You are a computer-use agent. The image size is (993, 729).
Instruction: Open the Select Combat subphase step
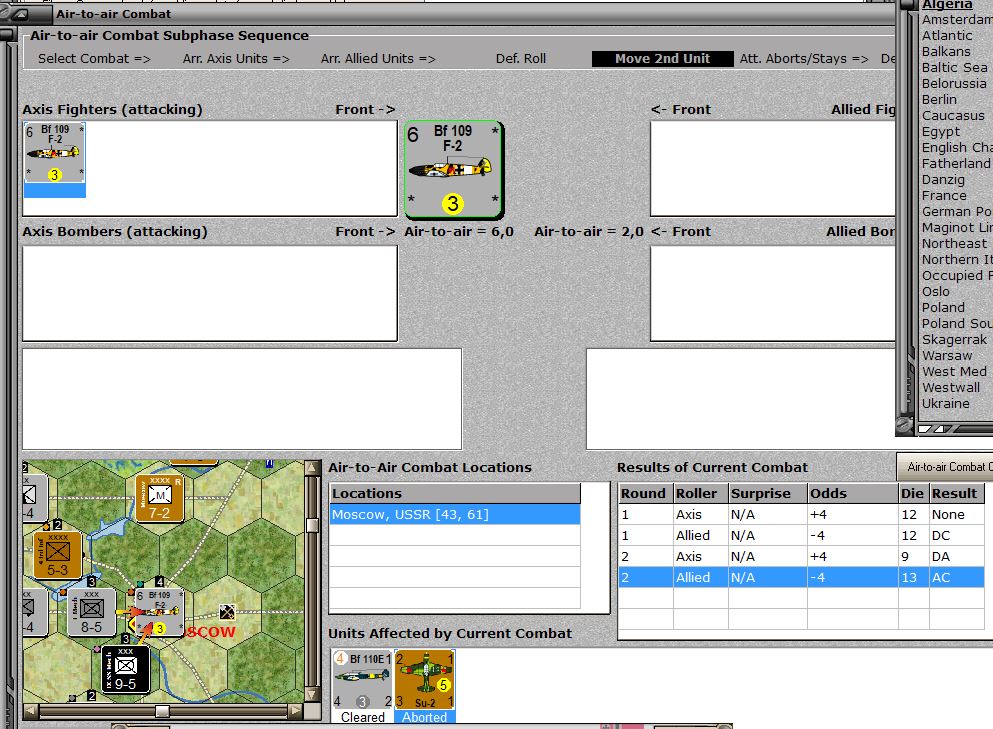pyautogui.click(x=94, y=58)
